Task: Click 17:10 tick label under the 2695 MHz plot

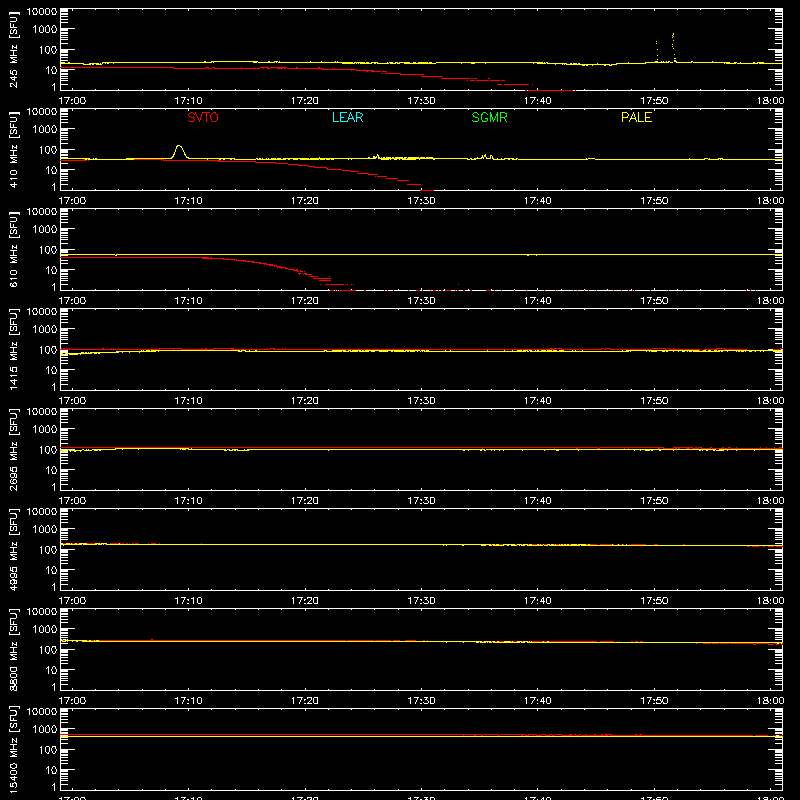Action: 188,501
